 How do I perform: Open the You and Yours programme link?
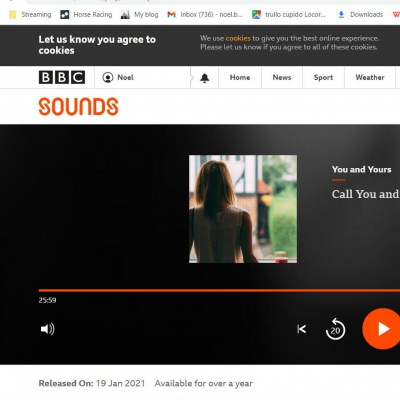pyautogui.click(x=362, y=169)
